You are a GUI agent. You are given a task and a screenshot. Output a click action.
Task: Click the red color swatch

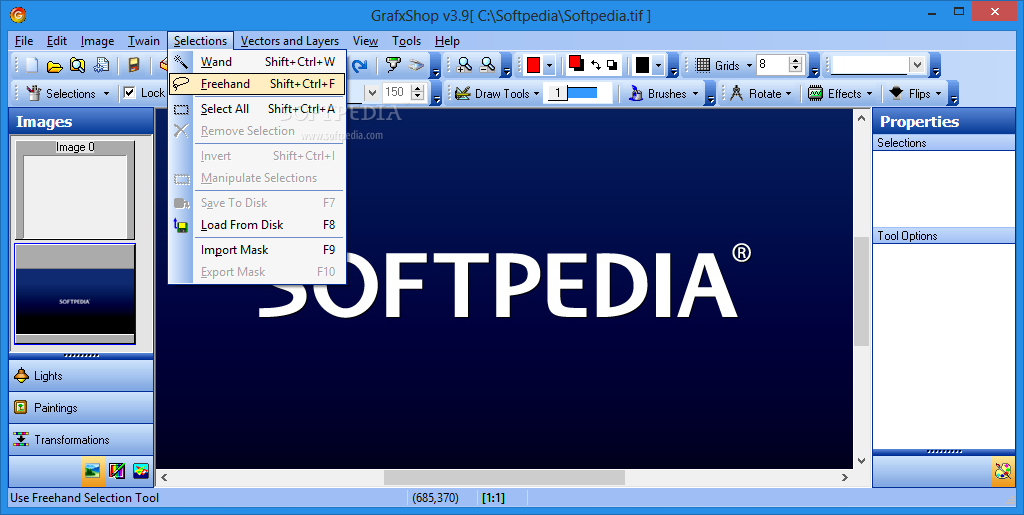point(534,65)
